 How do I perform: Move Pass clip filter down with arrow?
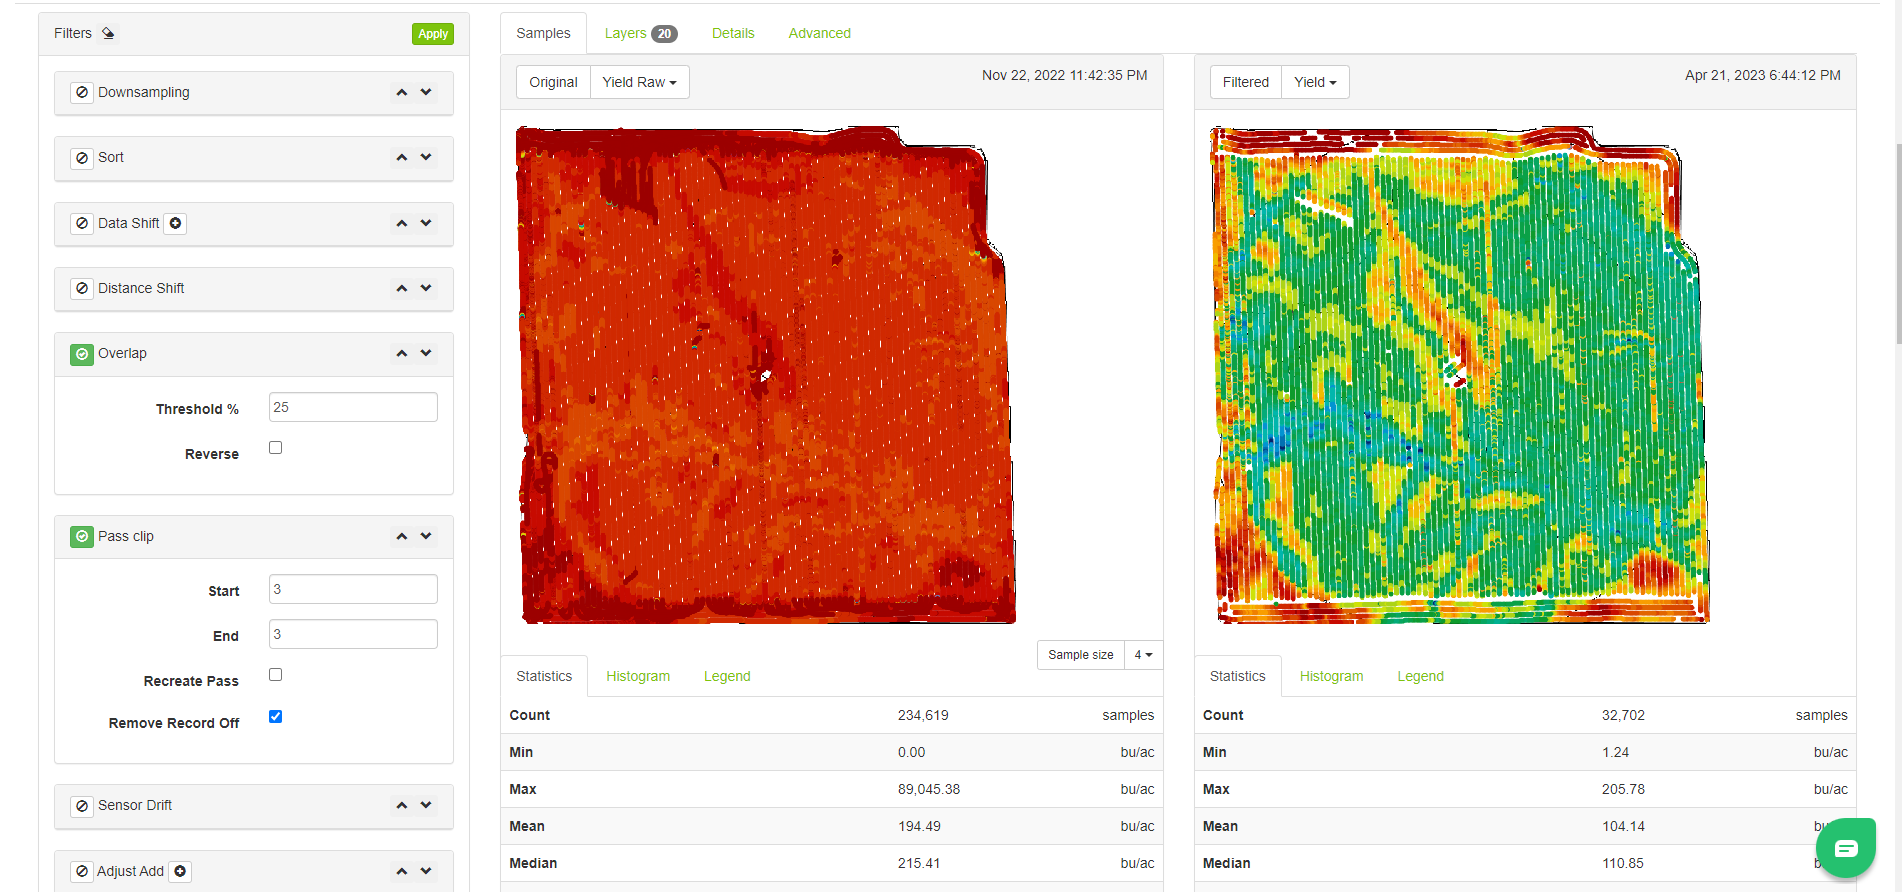click(426, 536)
